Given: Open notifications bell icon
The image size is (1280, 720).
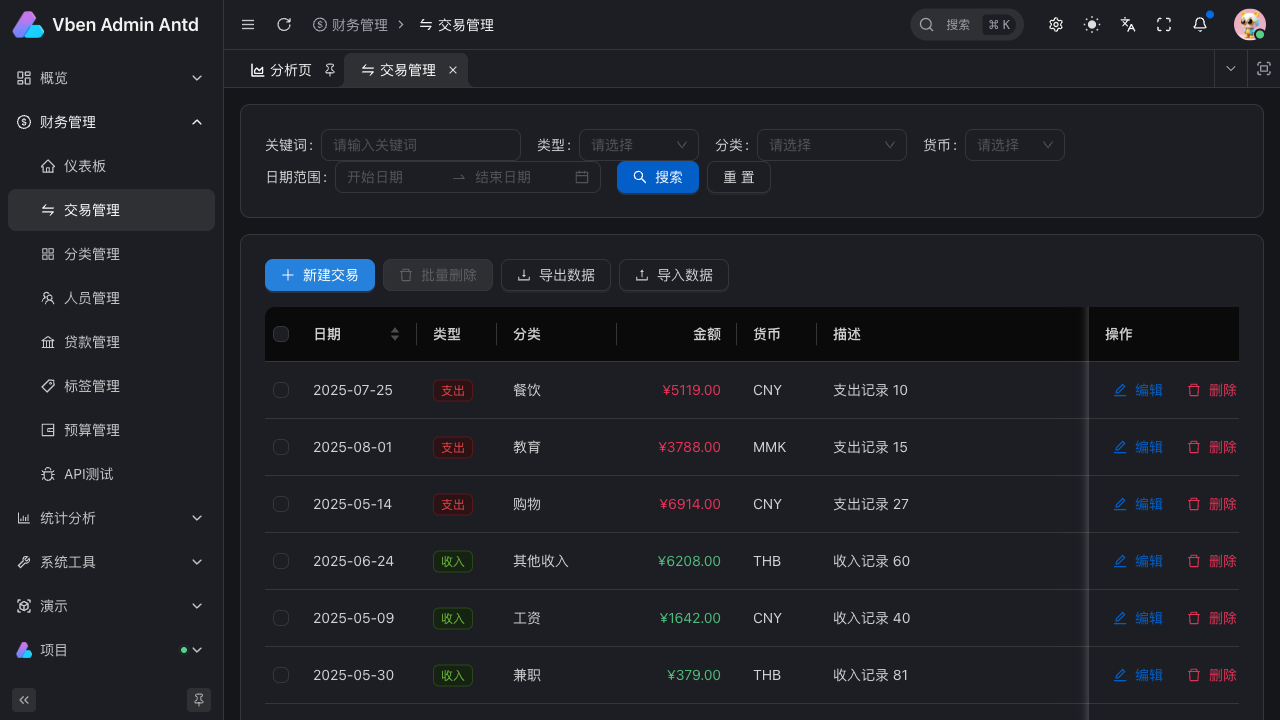Looking at the screenshot, I should click(x=1200, y=25).
